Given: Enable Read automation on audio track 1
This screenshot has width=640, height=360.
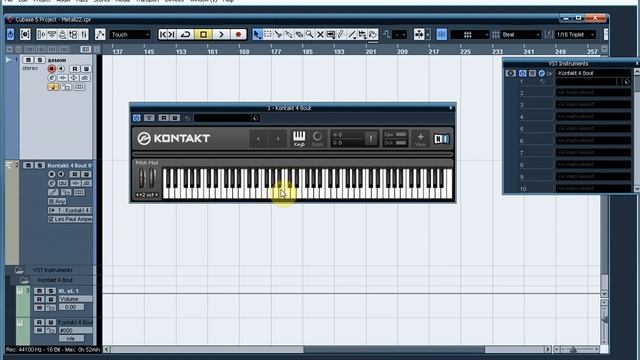Looking at the screenshot, I should click(75, 69).
